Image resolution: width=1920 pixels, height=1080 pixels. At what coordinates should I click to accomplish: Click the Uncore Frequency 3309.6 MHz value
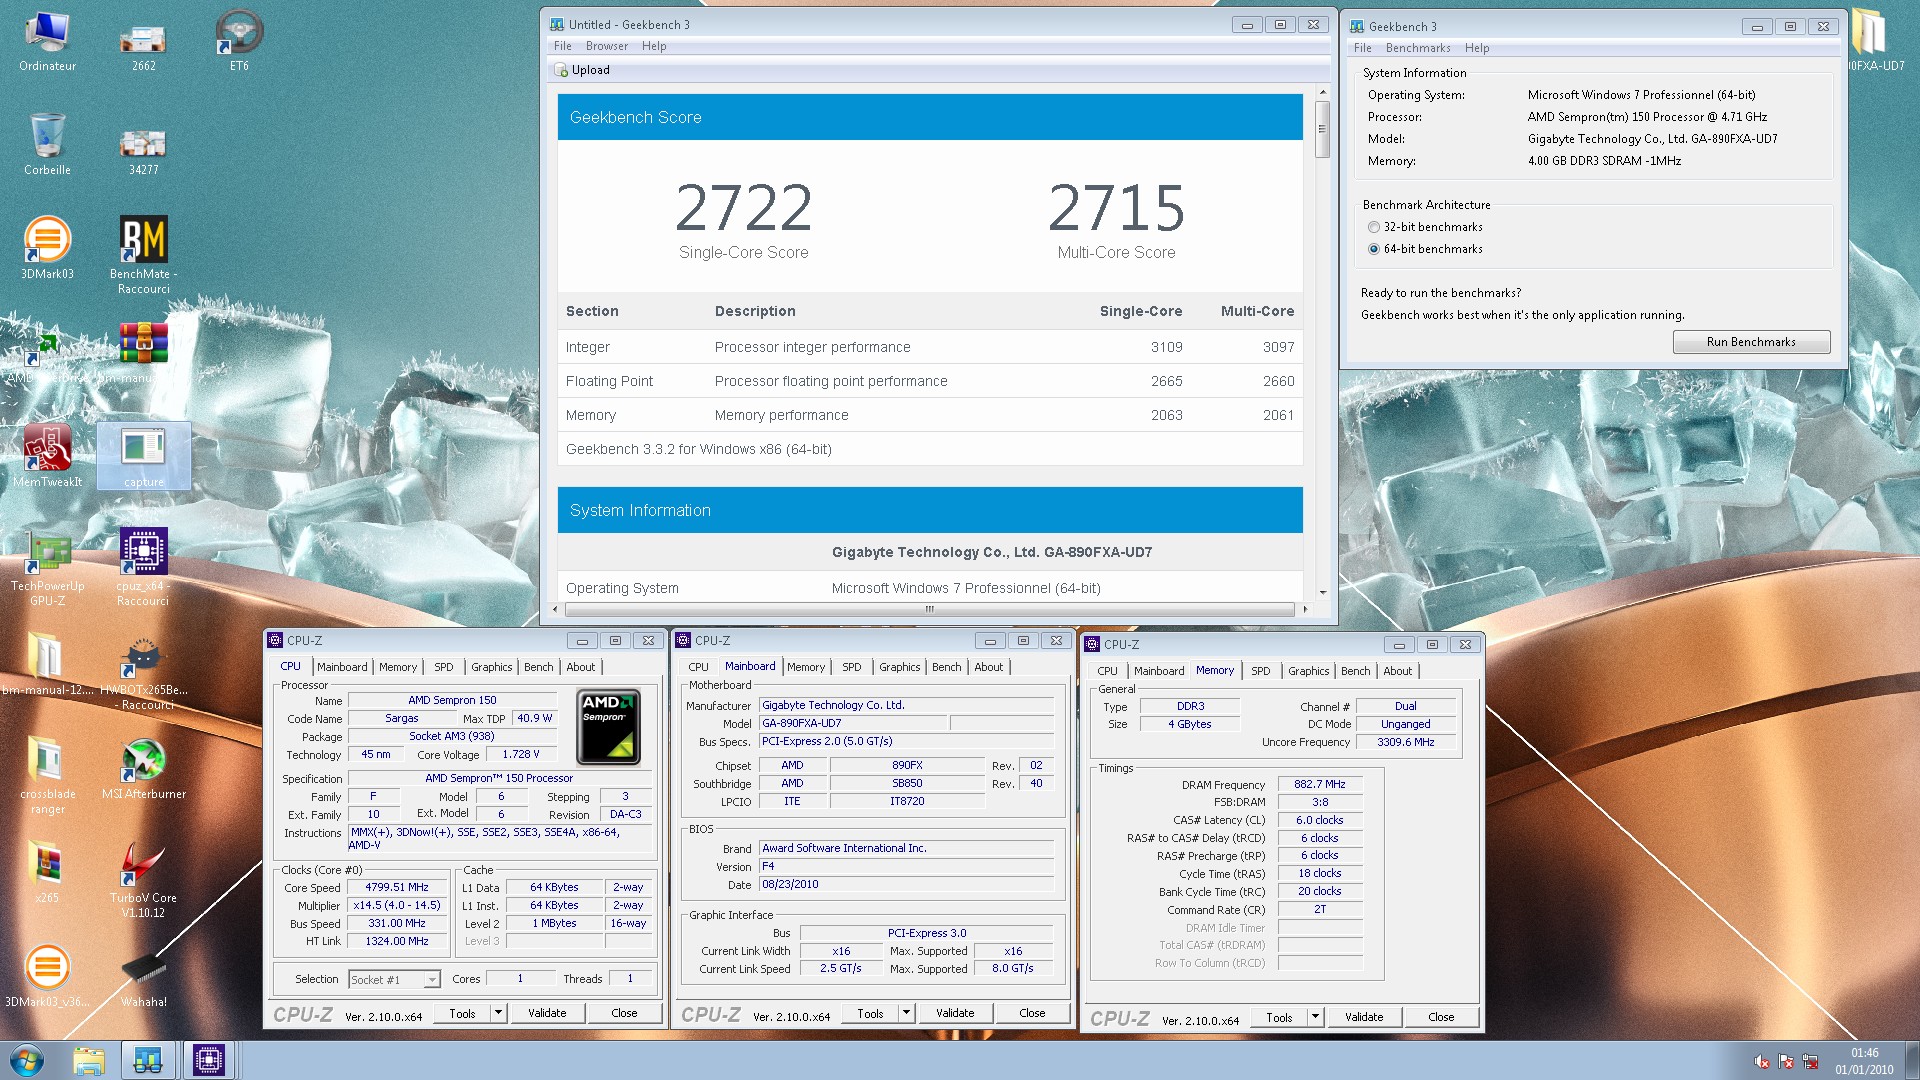tap(1405, 743)
